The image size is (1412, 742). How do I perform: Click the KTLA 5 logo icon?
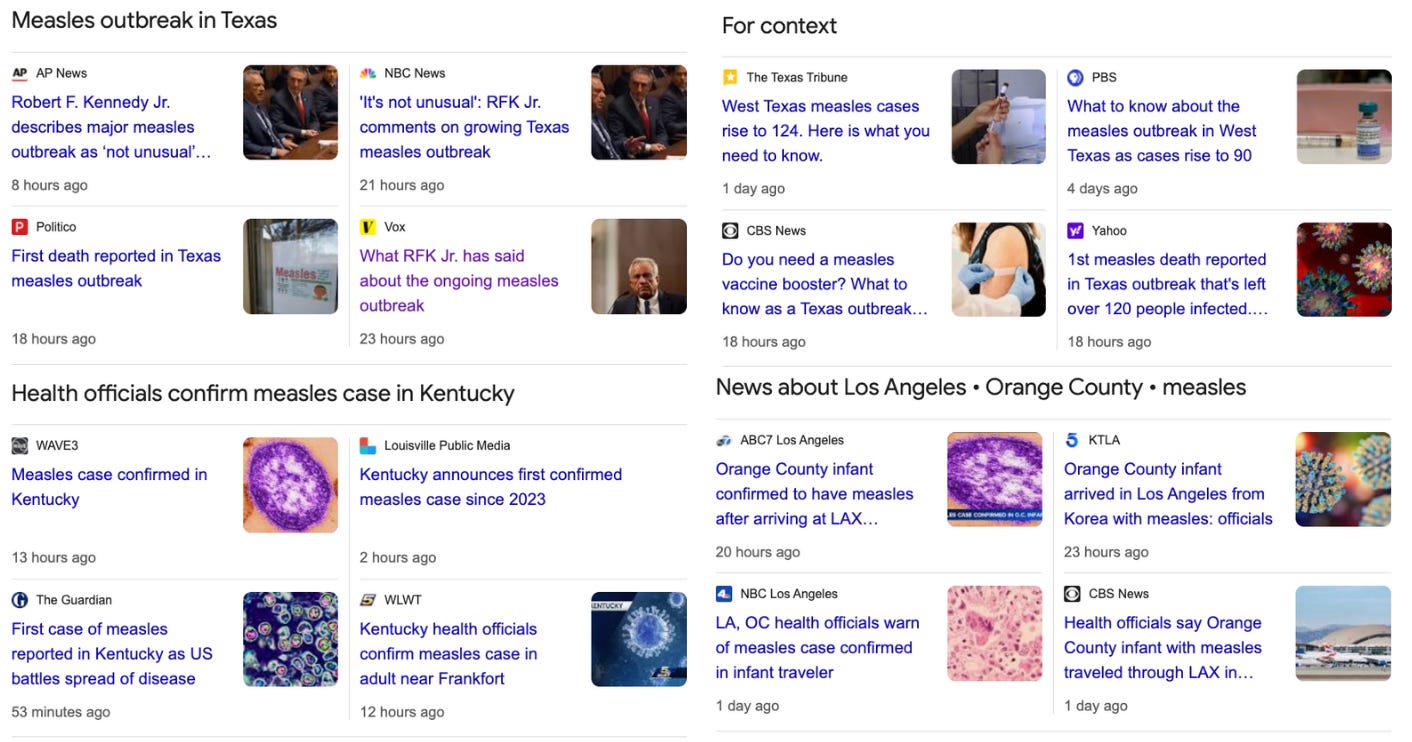[x=1072, y=440]
